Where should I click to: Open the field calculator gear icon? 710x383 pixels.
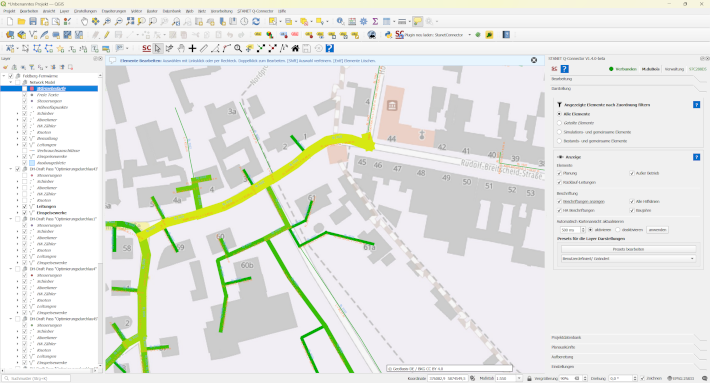364,21
